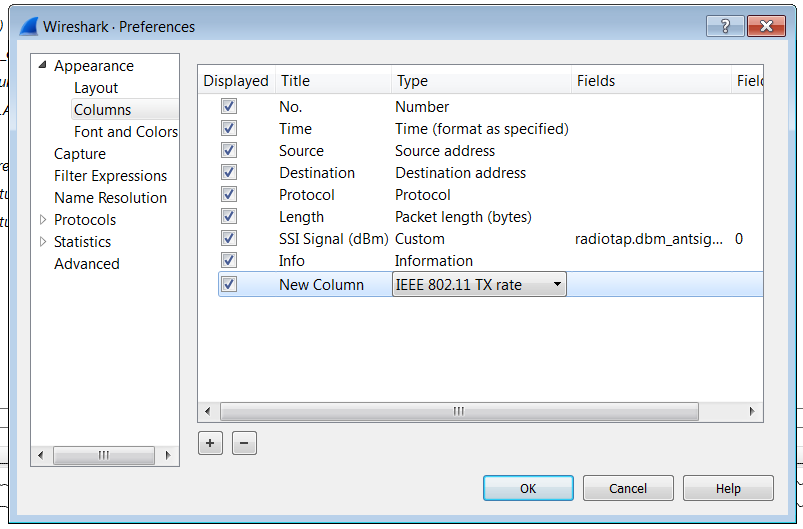Image resolution: width=803 pixels, height=529 pixels.
Task: Click the Wireshark fin icon in title bar
Action: 29,26
